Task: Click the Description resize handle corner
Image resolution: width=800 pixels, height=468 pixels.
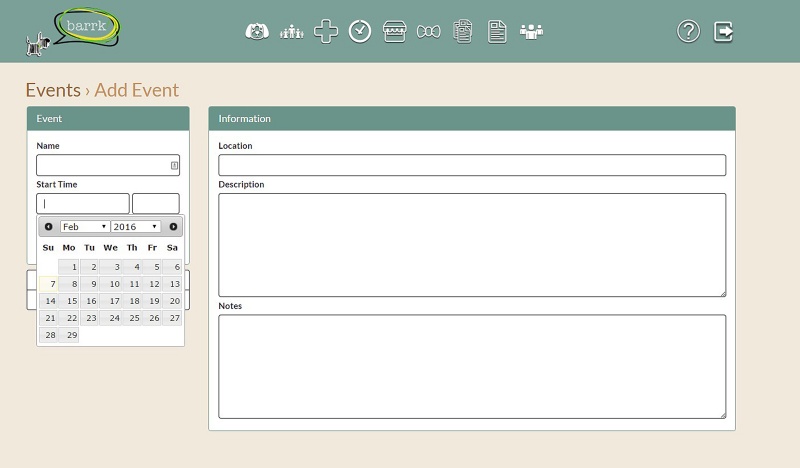Action: [723, 293]
